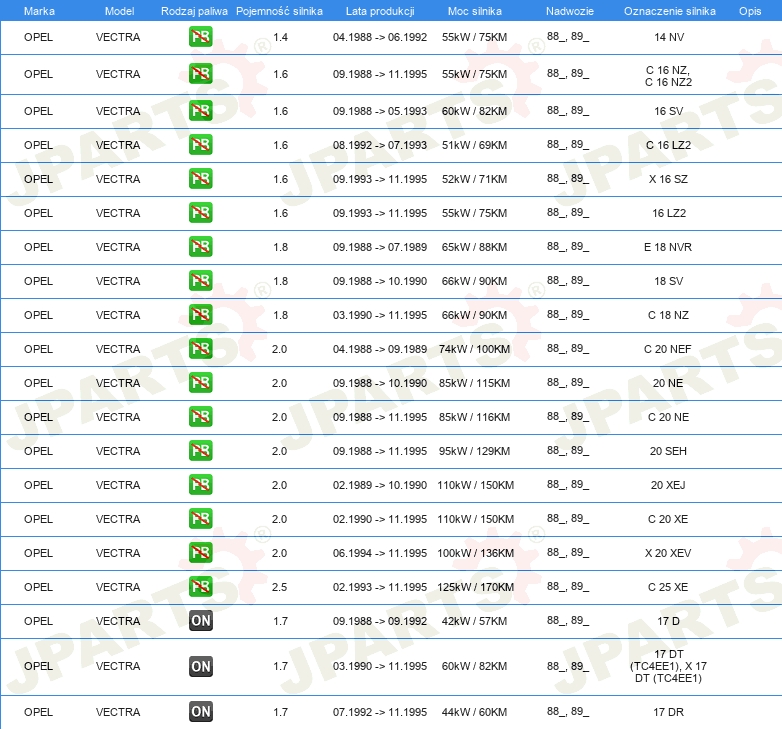Image resolution: width=782 pixels, height=729 pixels.
Task: Click power value 42kW / 57KM
Action: [474, 621]
